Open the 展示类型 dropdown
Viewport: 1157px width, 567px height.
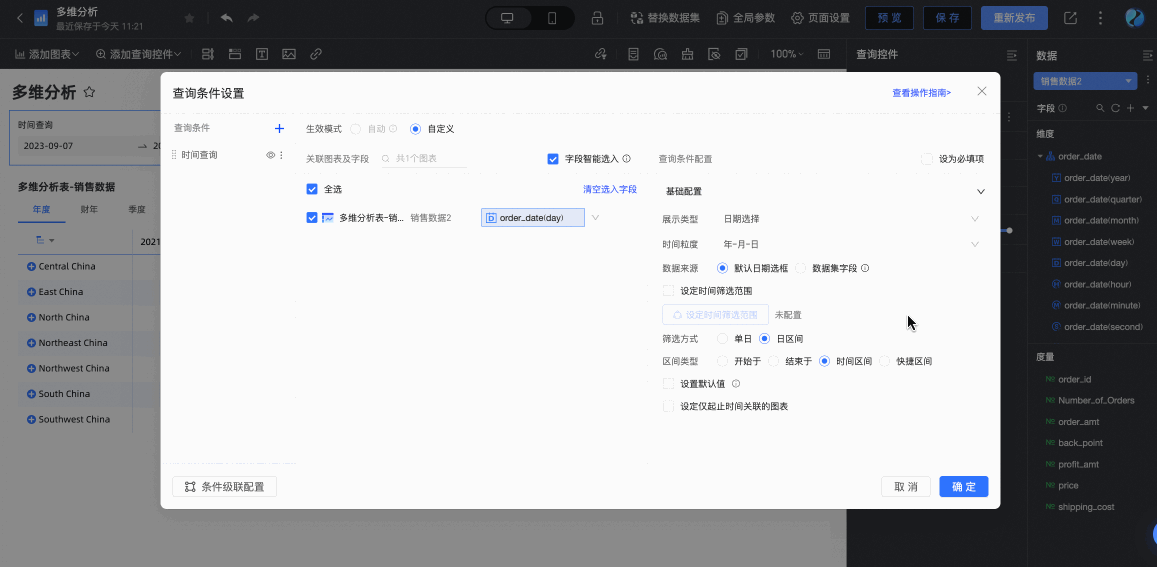(x=850, y=218)
